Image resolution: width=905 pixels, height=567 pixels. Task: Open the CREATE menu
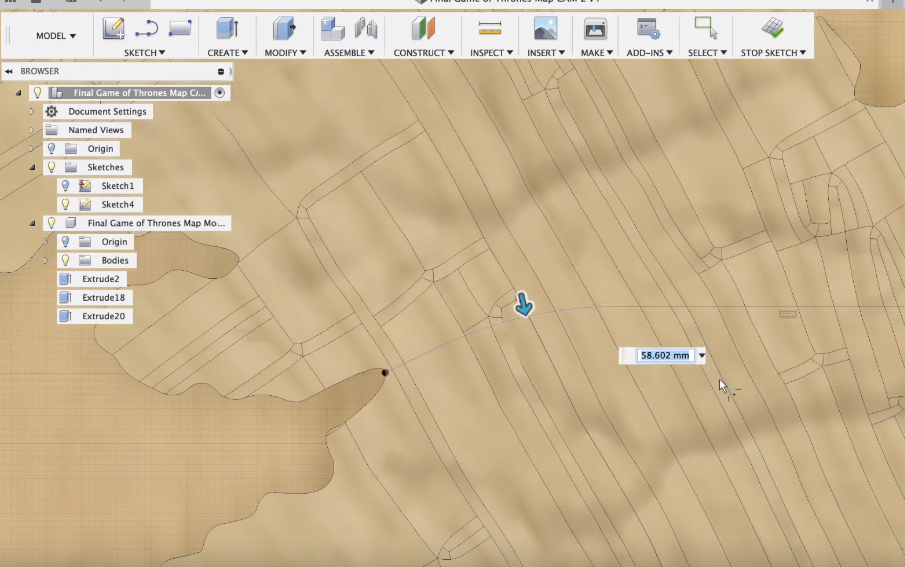click(x=227, y=53)
